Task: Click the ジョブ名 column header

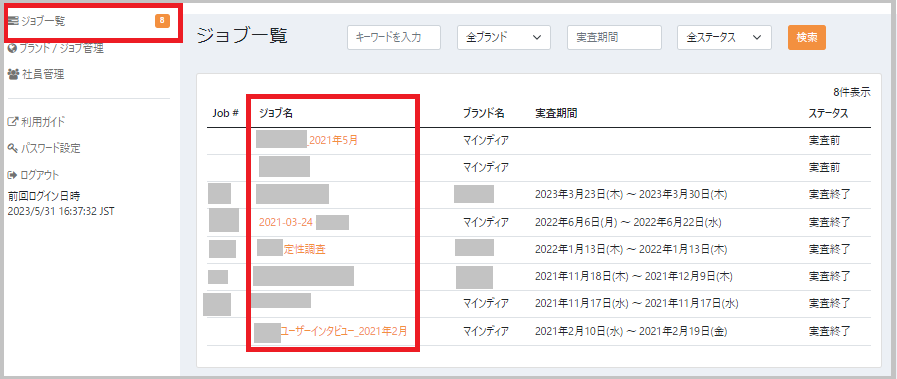Action: point(276,113)
